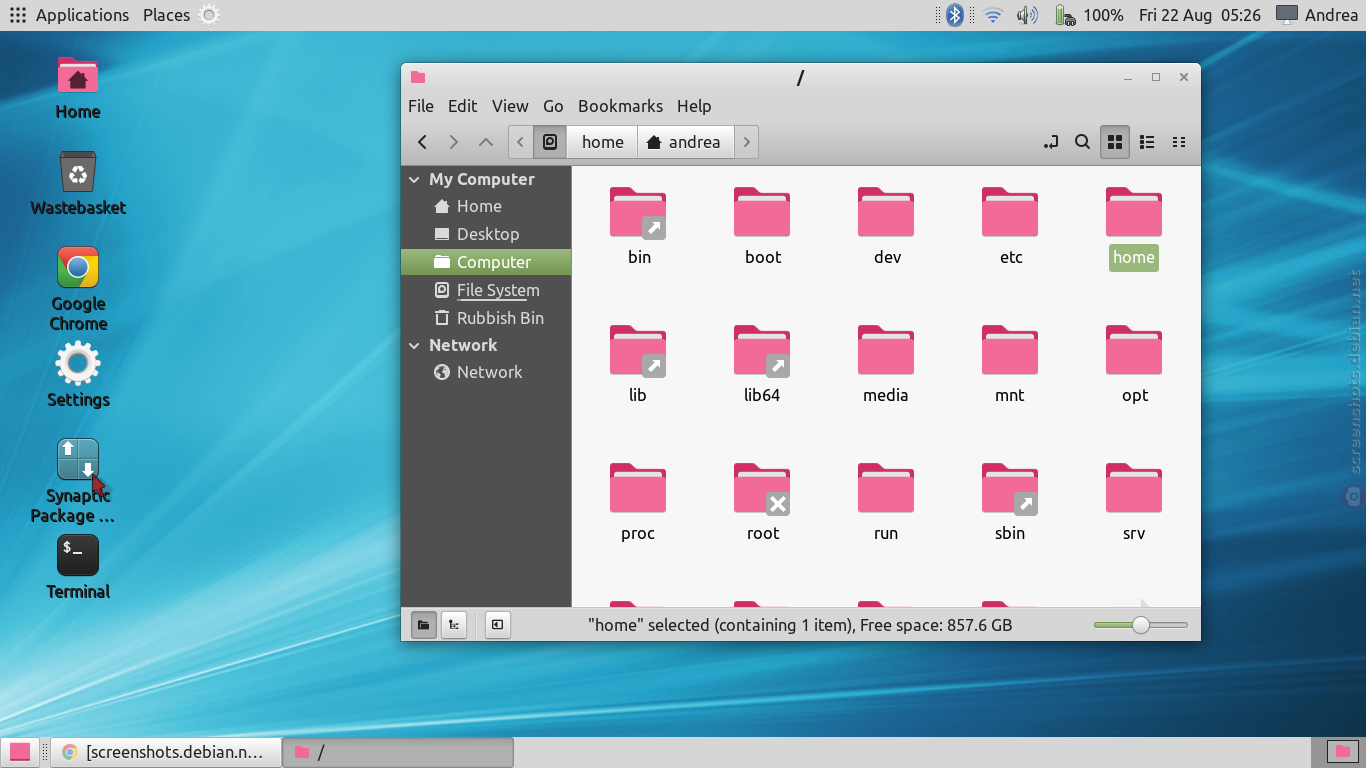Open the opt folder

(x=1134, y=352)
